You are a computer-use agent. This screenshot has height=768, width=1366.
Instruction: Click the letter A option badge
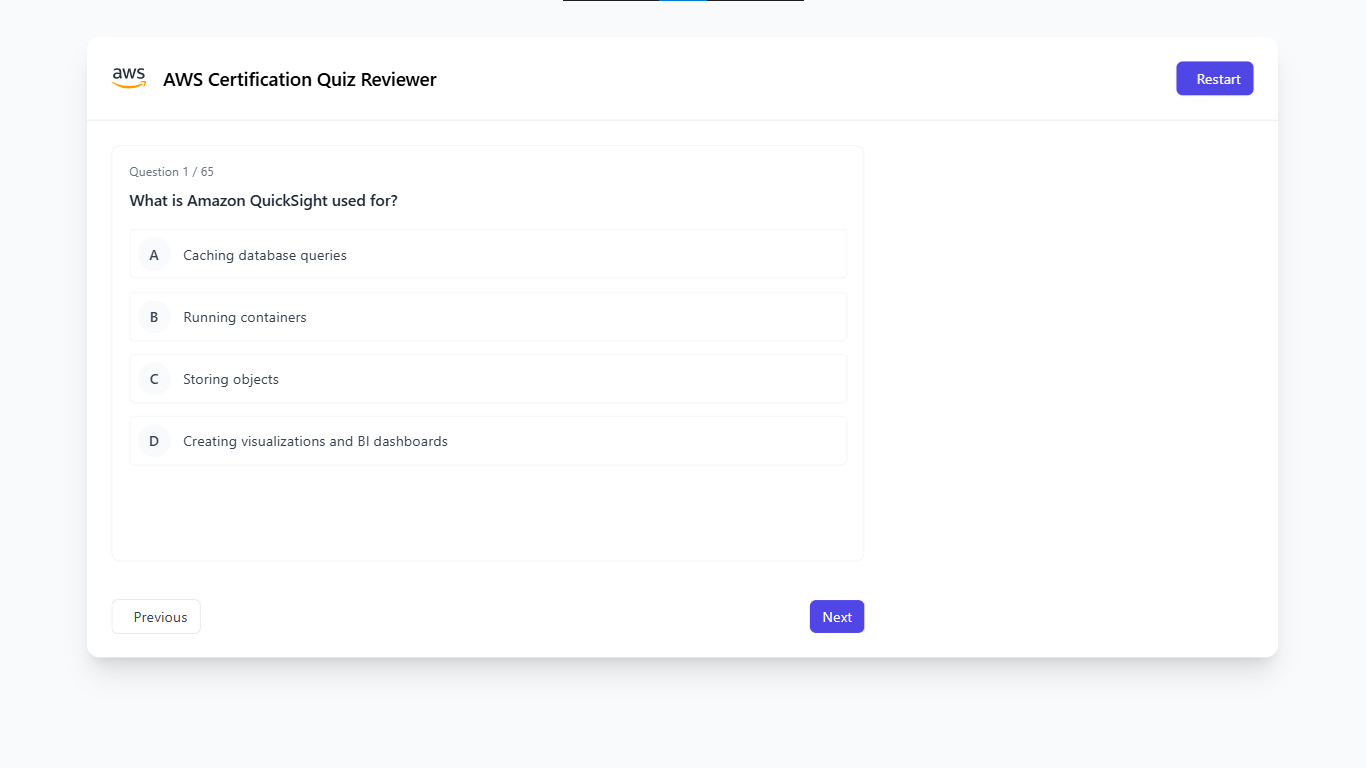click(154, 255)
